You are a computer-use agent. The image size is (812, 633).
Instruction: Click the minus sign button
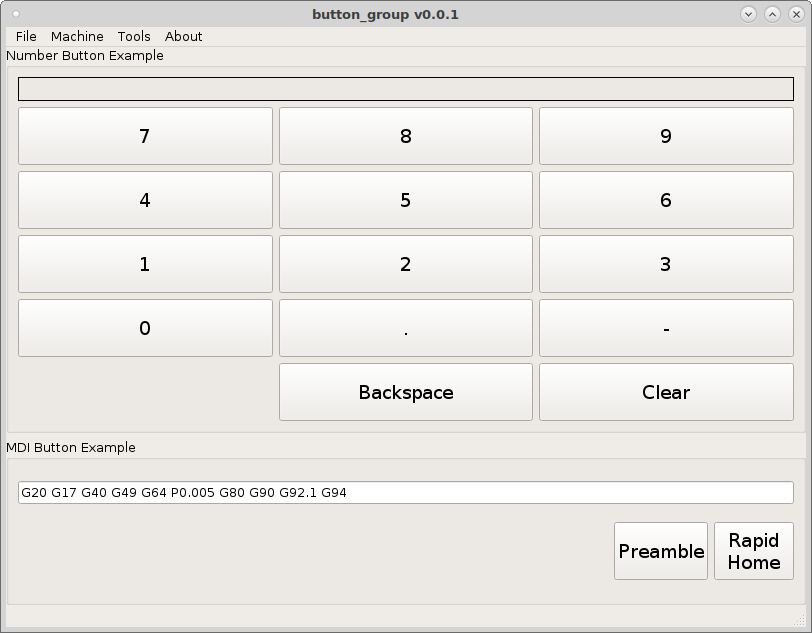point(666,328)
